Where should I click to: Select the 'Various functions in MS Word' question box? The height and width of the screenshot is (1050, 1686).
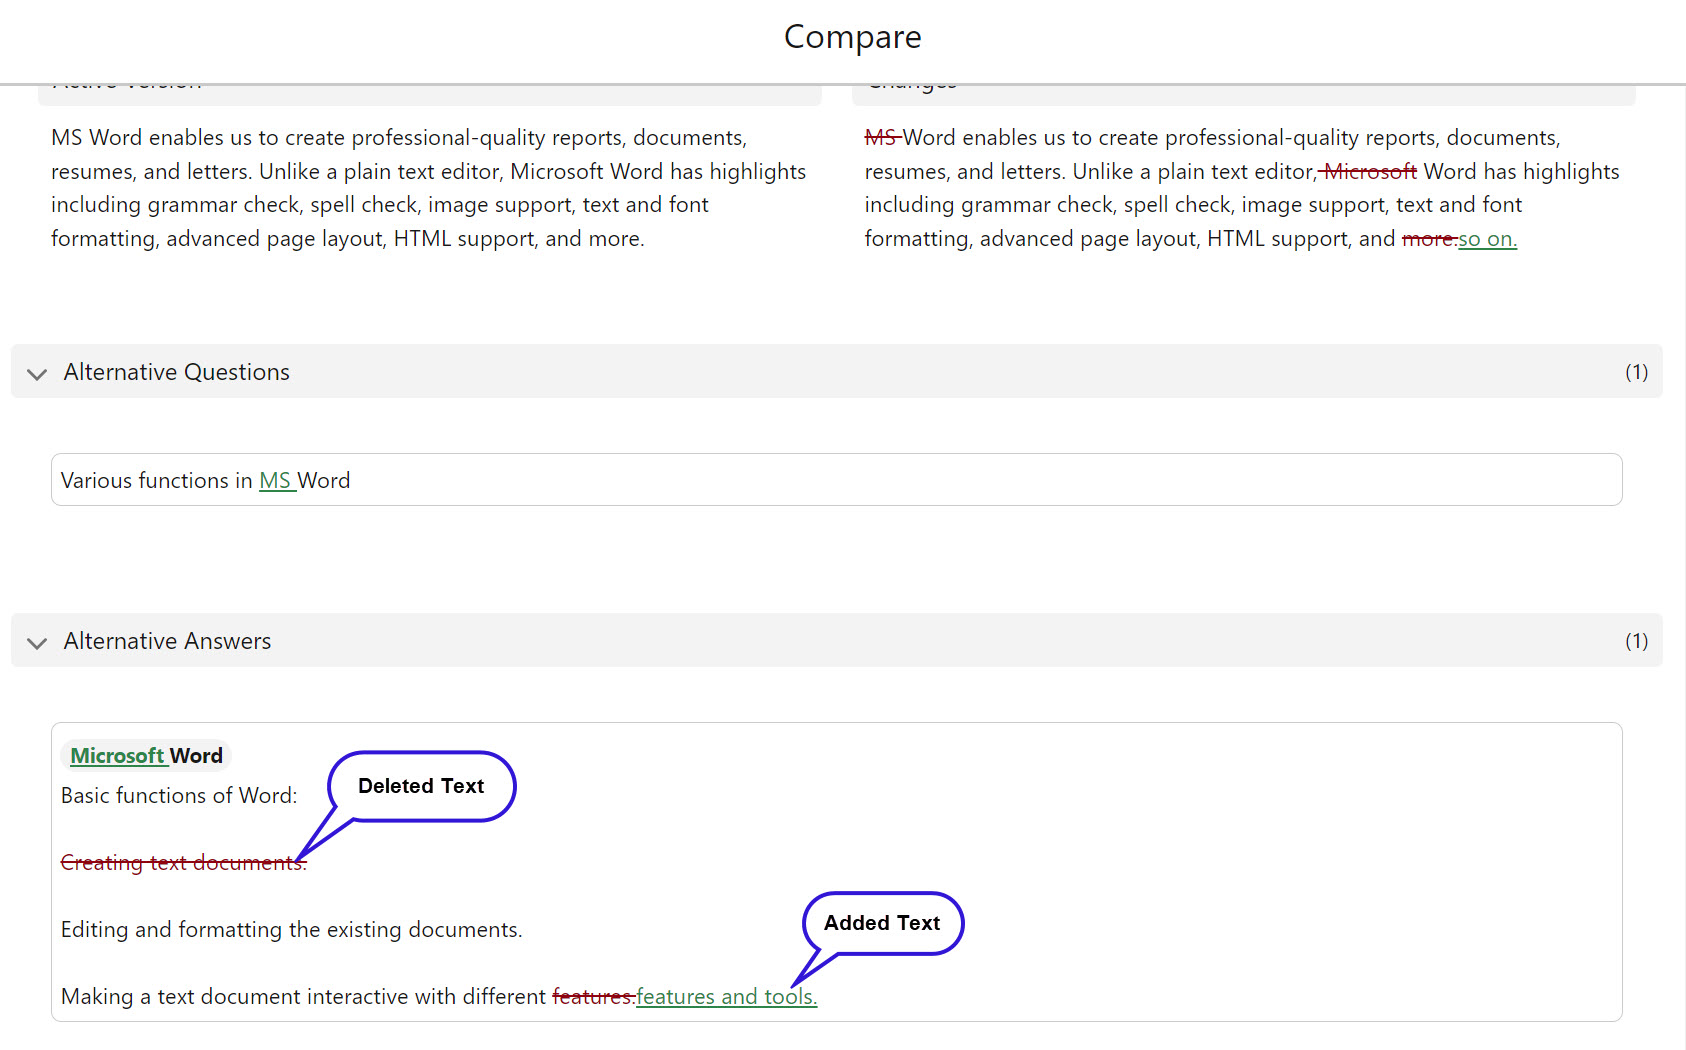pos(836,480)
